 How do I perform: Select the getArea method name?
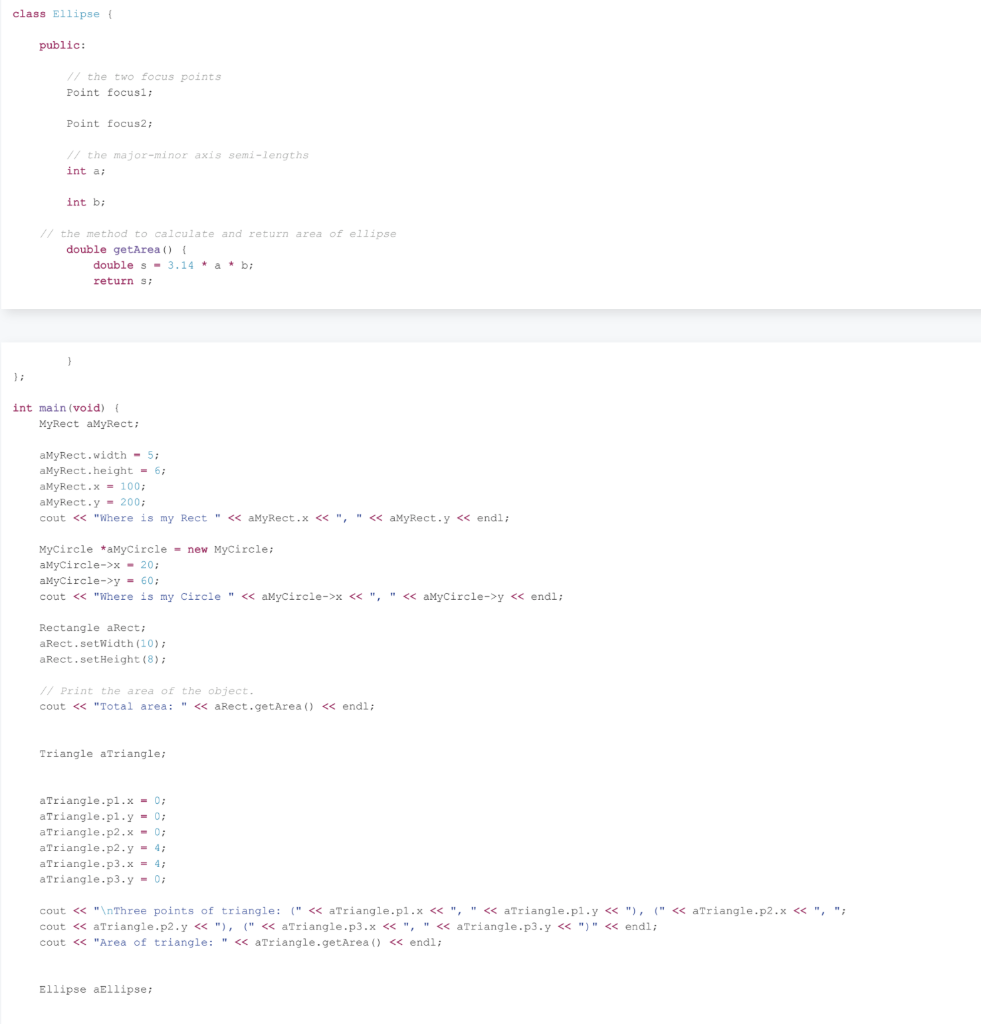pos(137,249)
